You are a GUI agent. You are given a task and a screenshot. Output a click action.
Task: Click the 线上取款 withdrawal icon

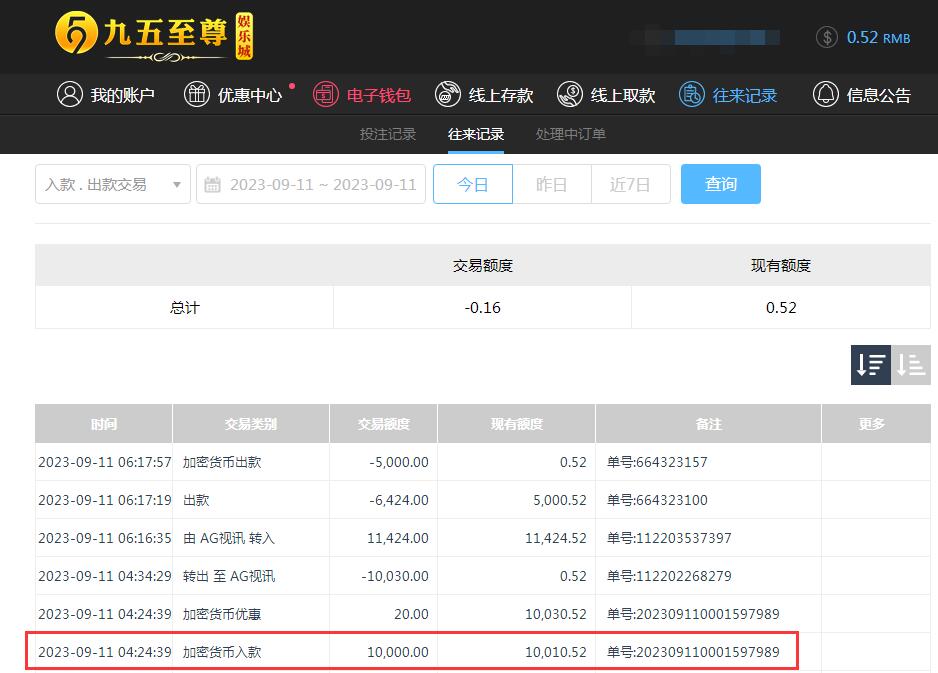pyautogui.click(x=570, y=95)
